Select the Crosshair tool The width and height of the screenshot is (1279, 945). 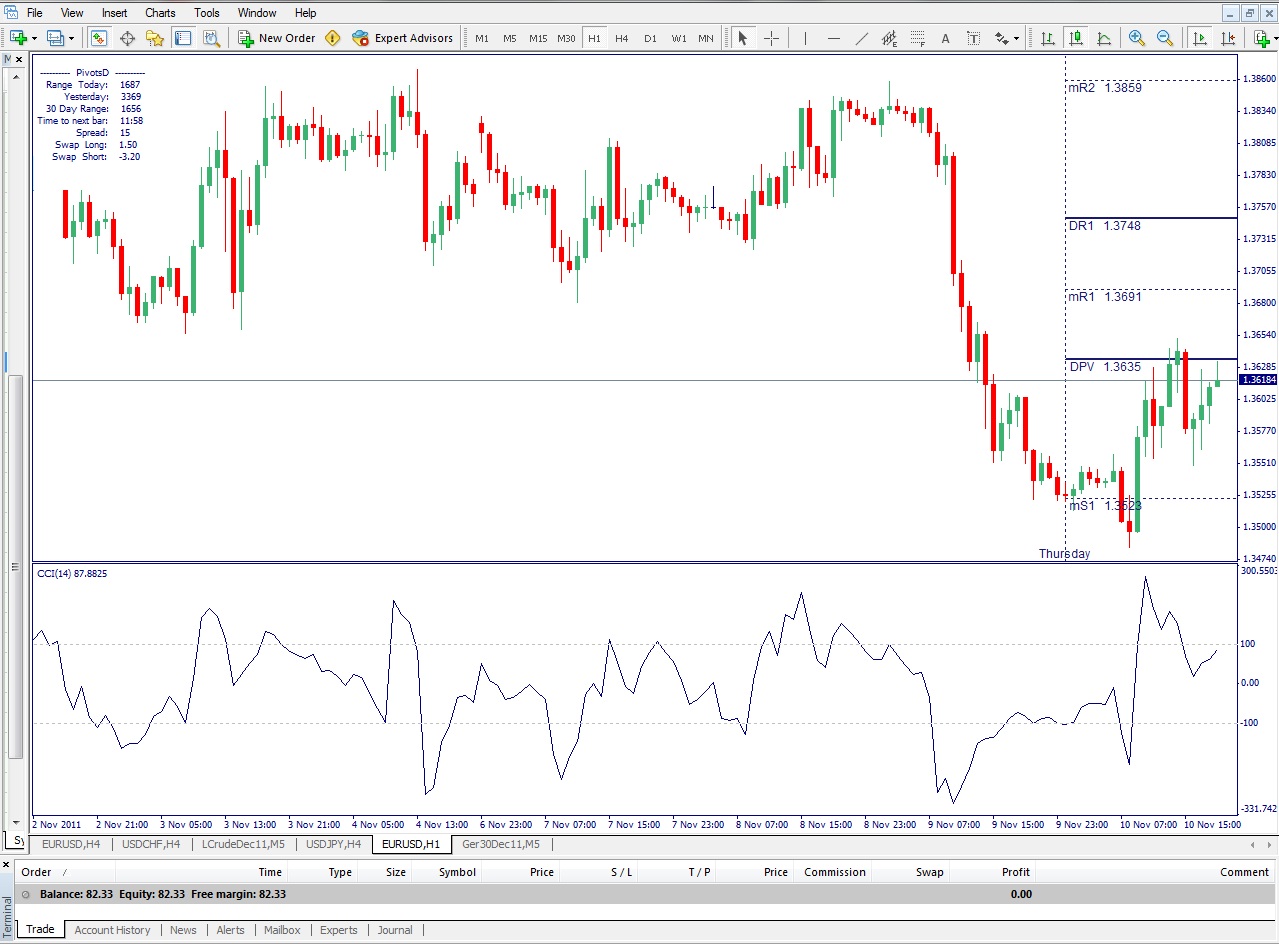pos(771,38)
